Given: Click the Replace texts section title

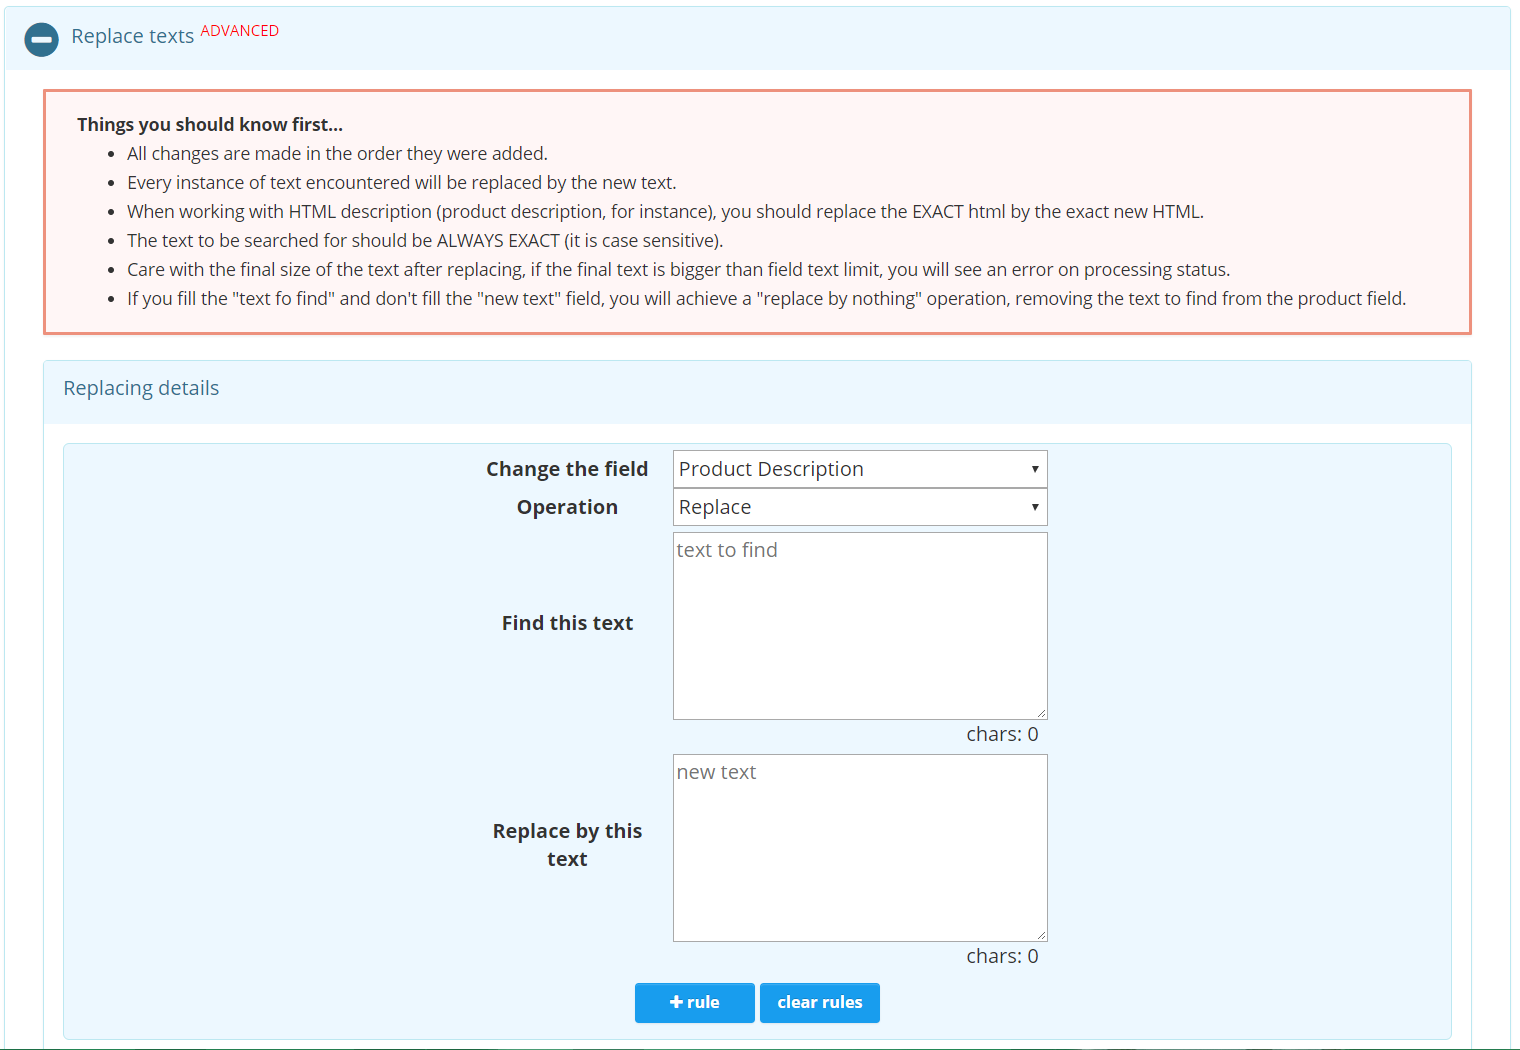Looking at the screenshot, I should (132, 36).
